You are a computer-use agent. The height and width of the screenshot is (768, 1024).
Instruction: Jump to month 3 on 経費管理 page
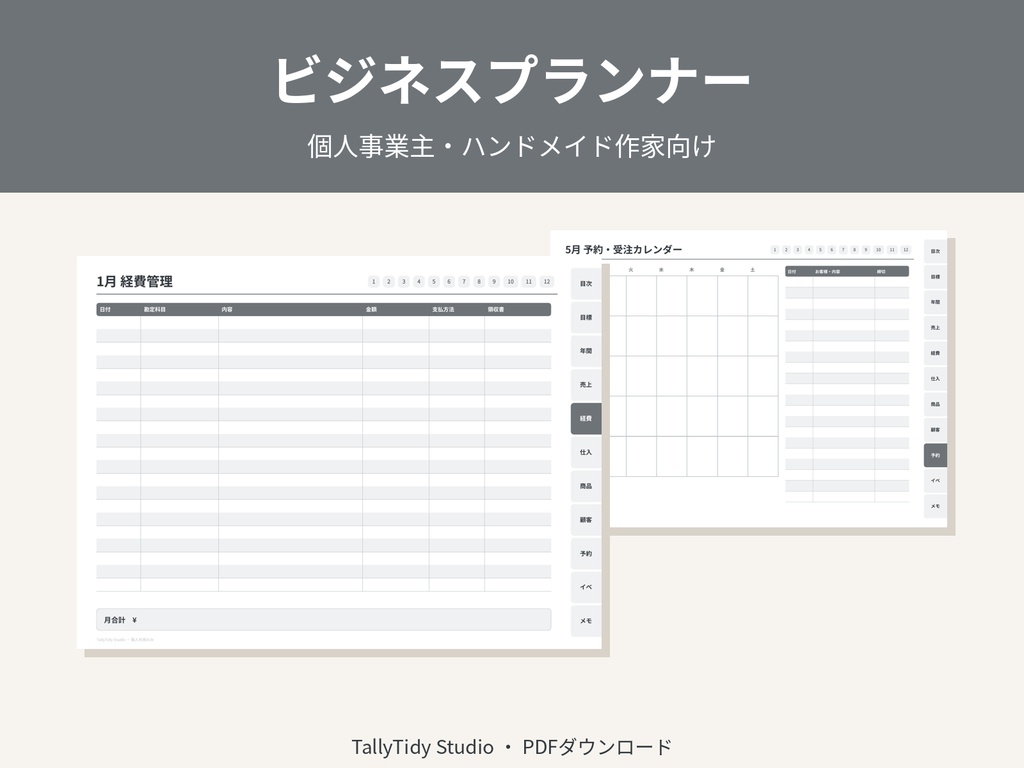[x=404, y=281]
